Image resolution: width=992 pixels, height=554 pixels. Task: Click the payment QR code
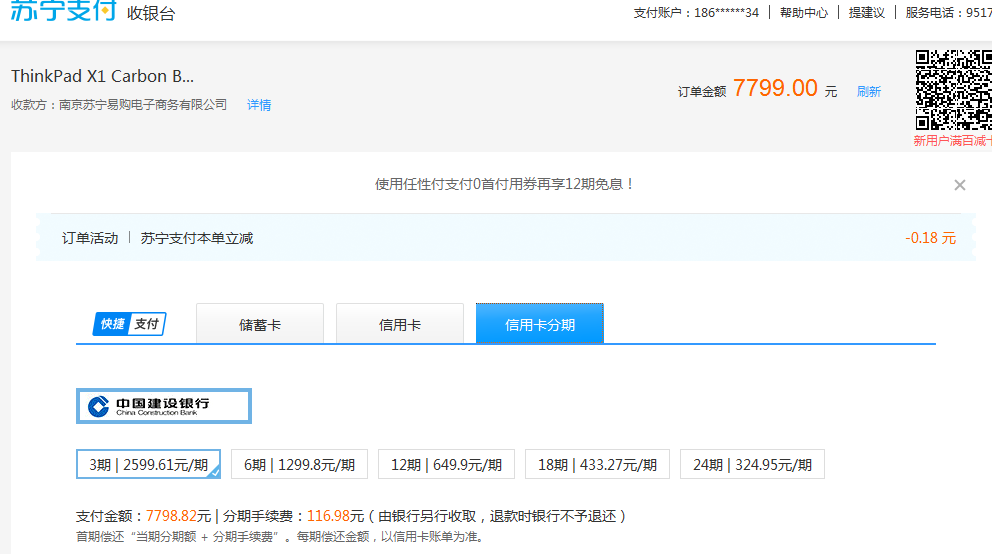[953, 90]
